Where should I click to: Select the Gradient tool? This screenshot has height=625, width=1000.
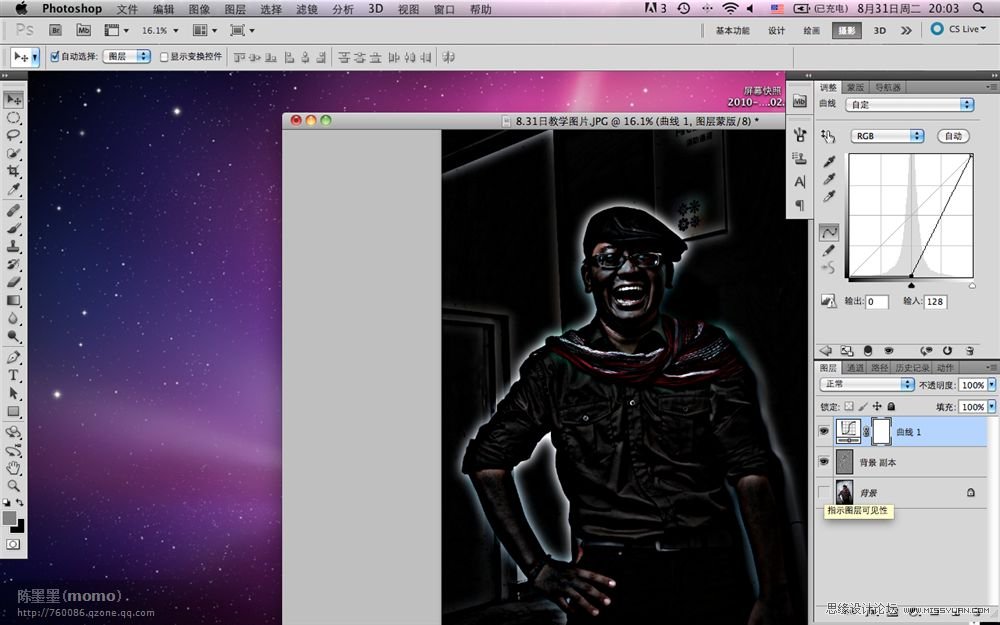point(13,300)
